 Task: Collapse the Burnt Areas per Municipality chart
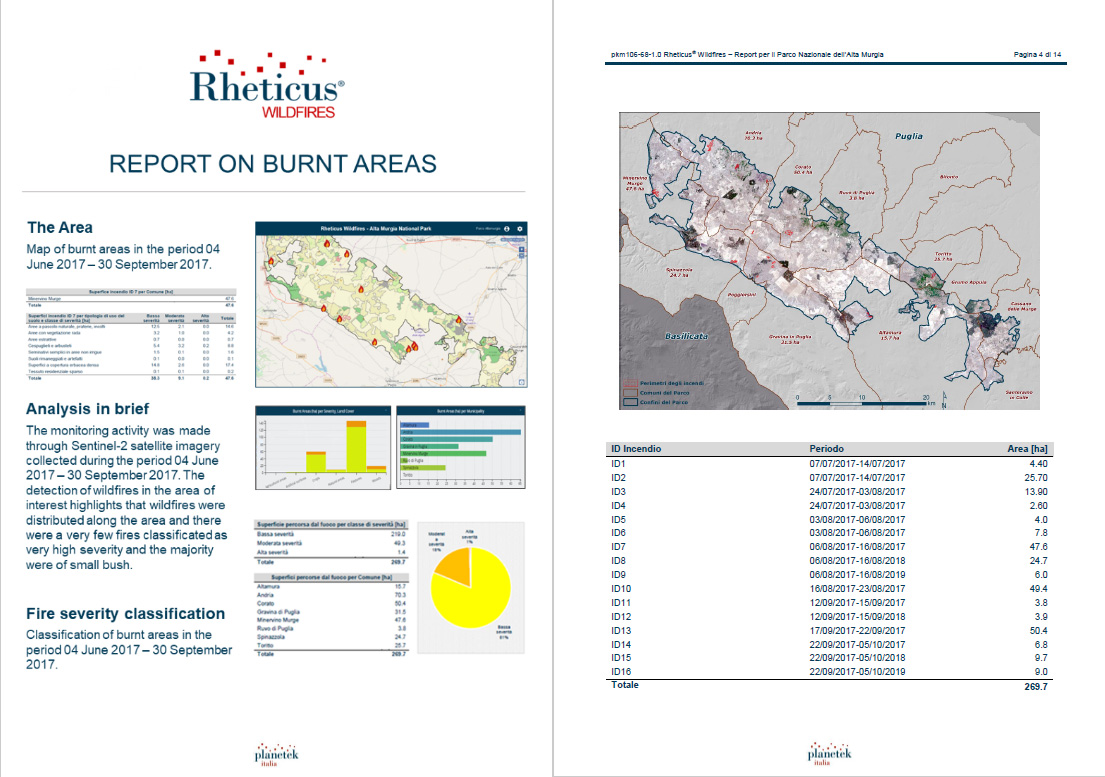coord(521,410)
